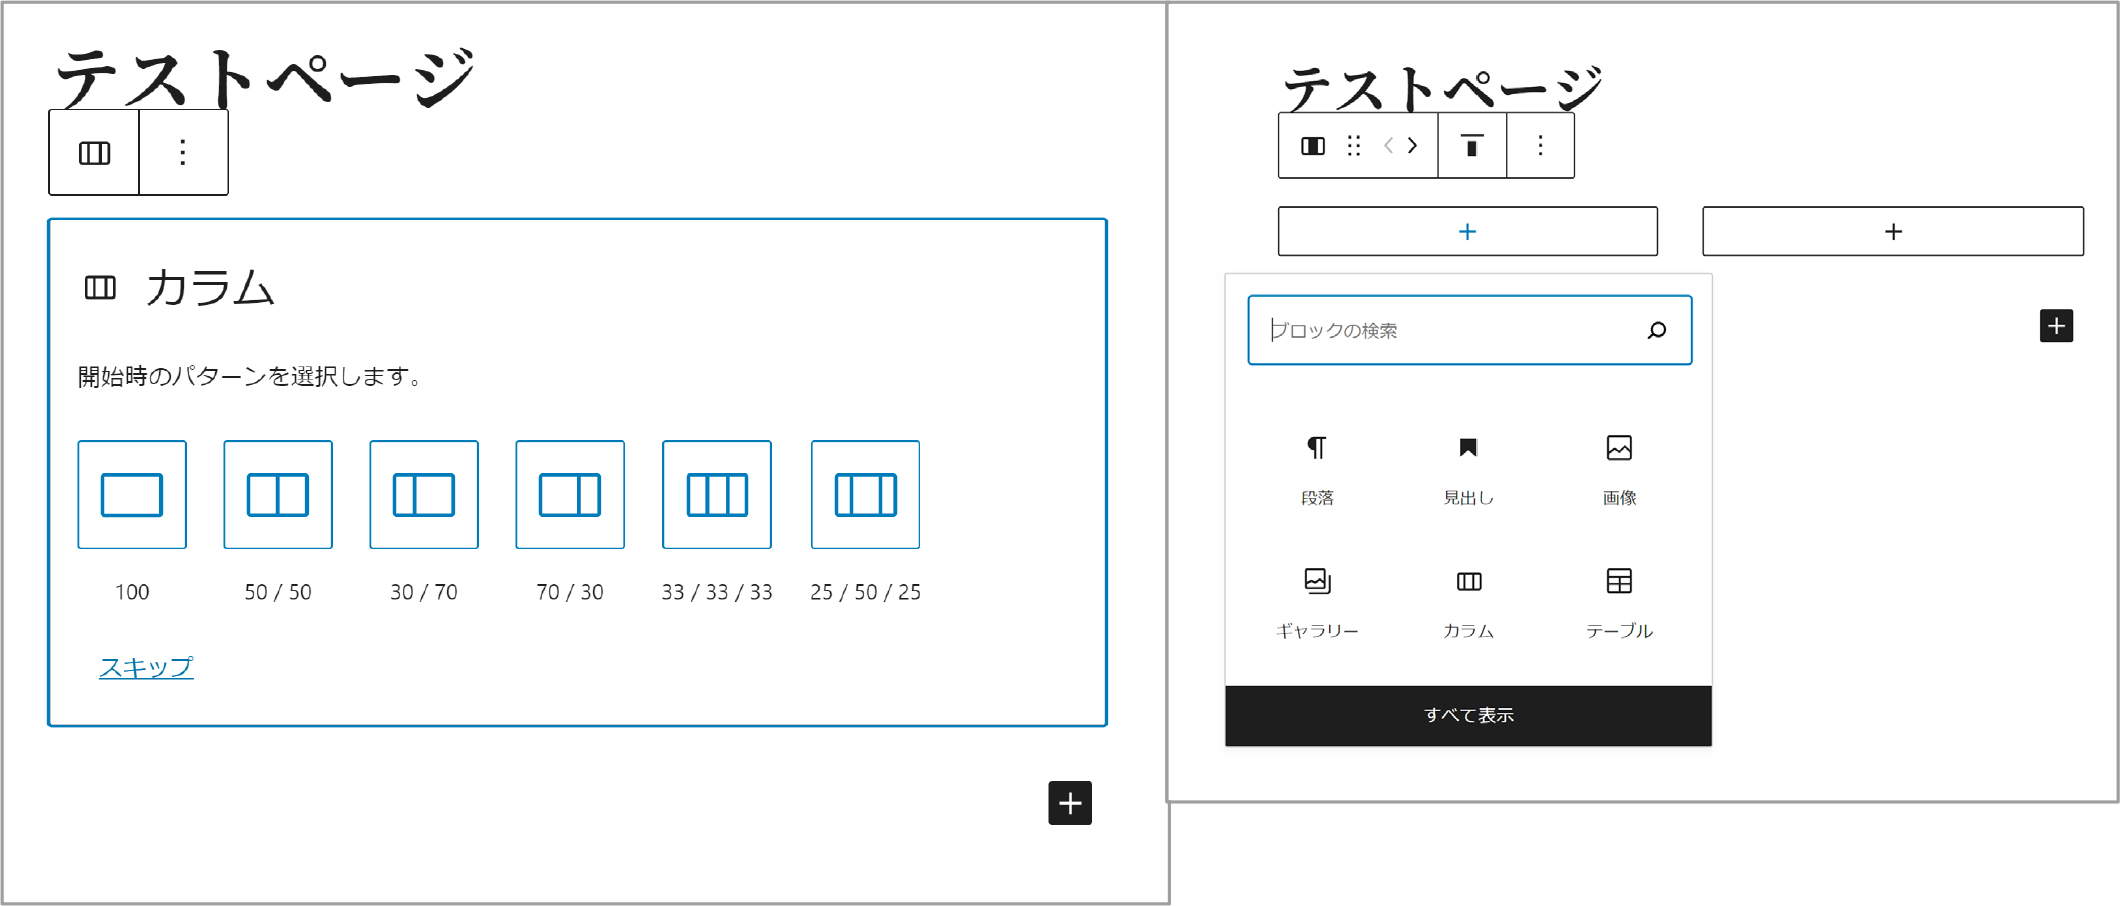The width and height of the screenshot is (2120, 906).
Task: Move block right with the next arrow
Action: coord(1413,147)
